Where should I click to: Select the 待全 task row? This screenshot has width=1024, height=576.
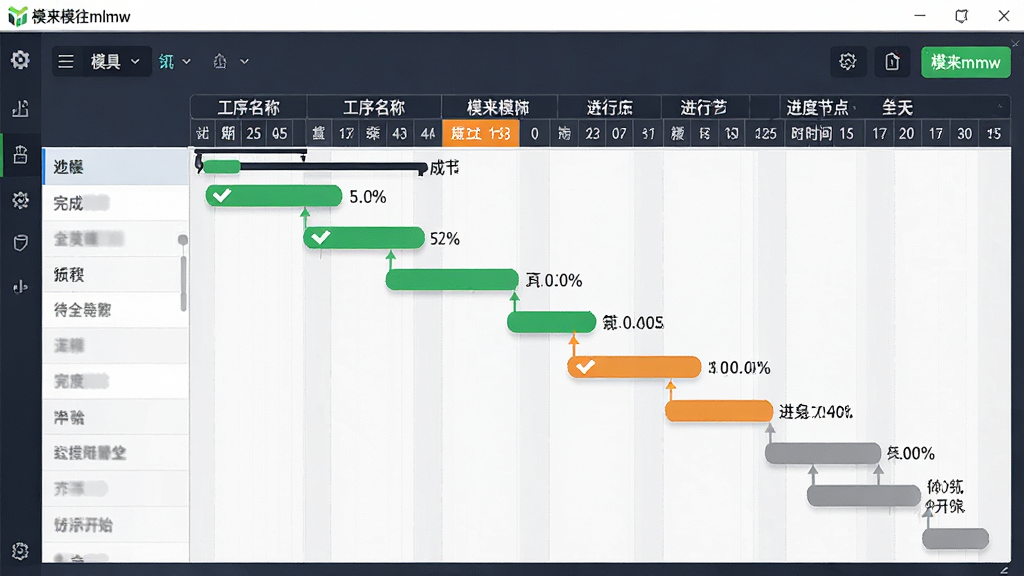[x=116, y=310]
